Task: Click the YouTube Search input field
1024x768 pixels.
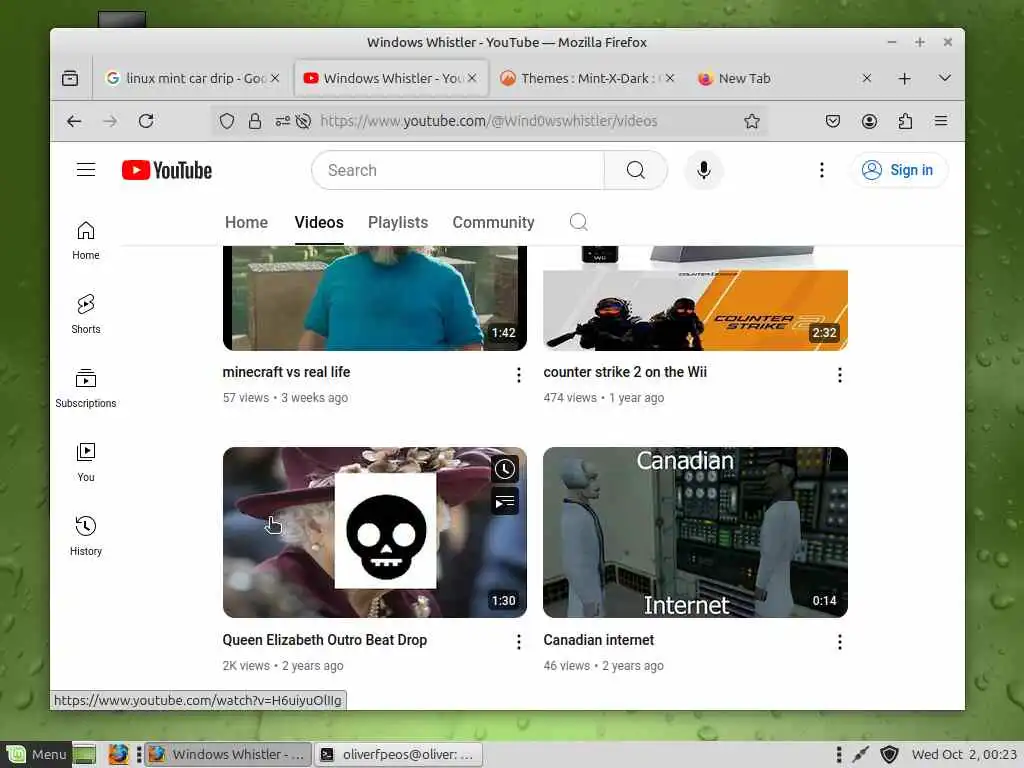Action: (458, 170)
